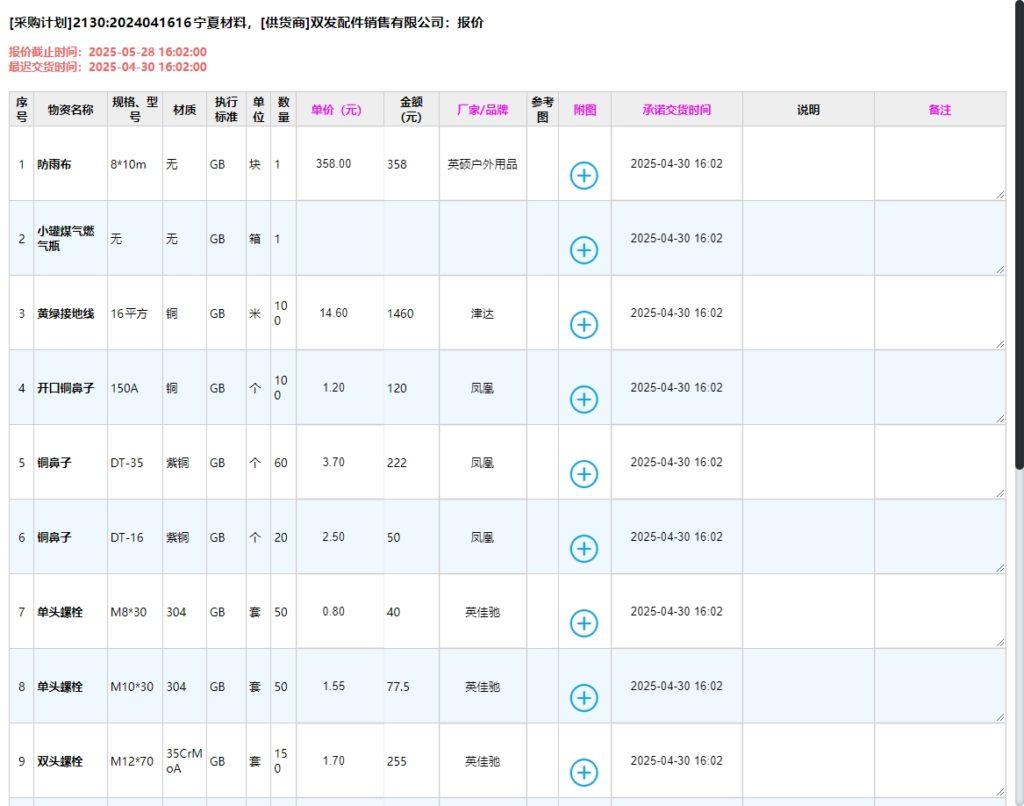Add attachment for 单头螺栓 M10*30 row

pyautogui.click(x=584, y=697)
